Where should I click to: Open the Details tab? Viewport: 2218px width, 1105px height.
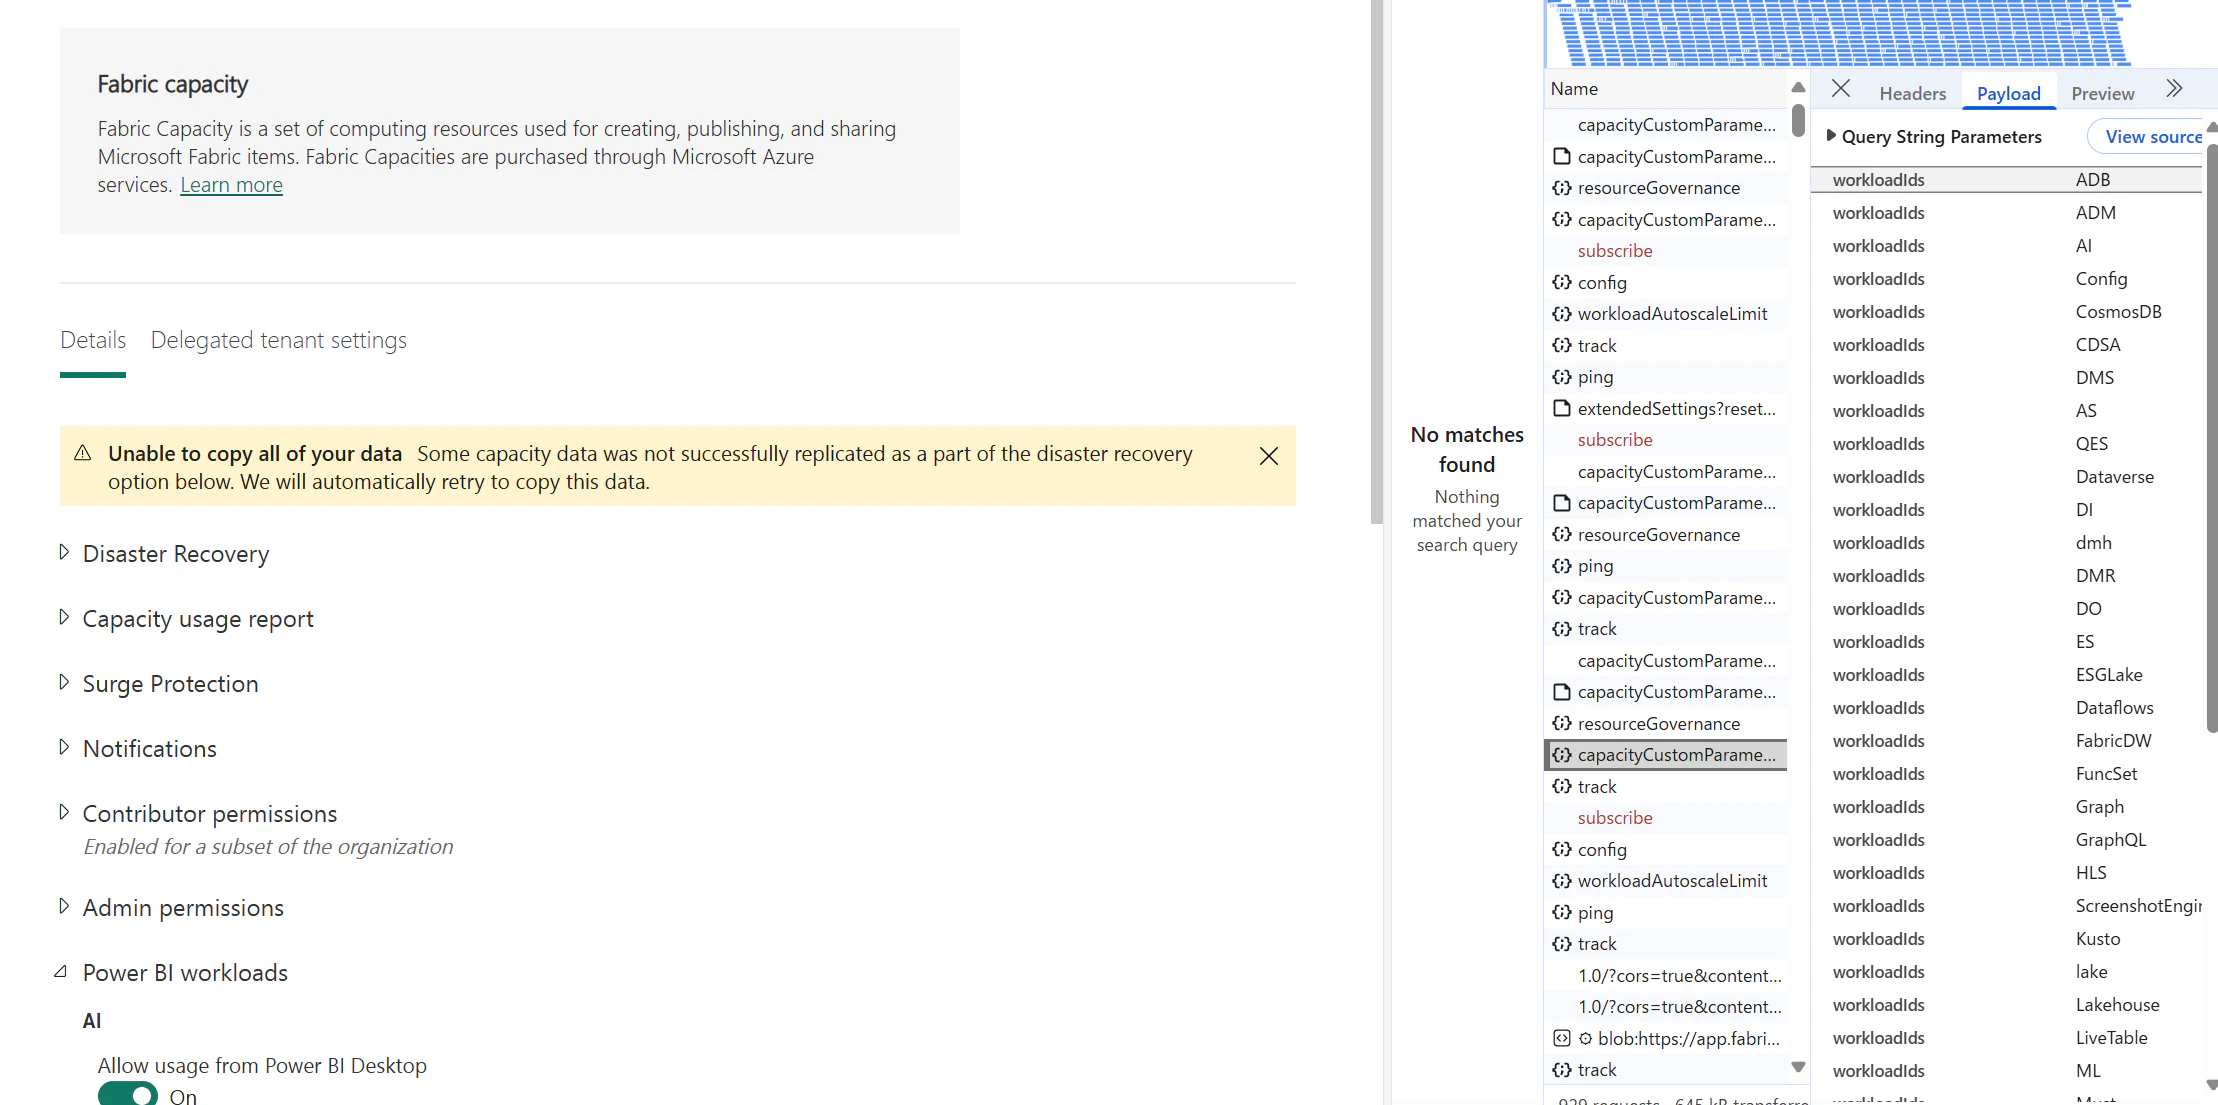(93, 340)
